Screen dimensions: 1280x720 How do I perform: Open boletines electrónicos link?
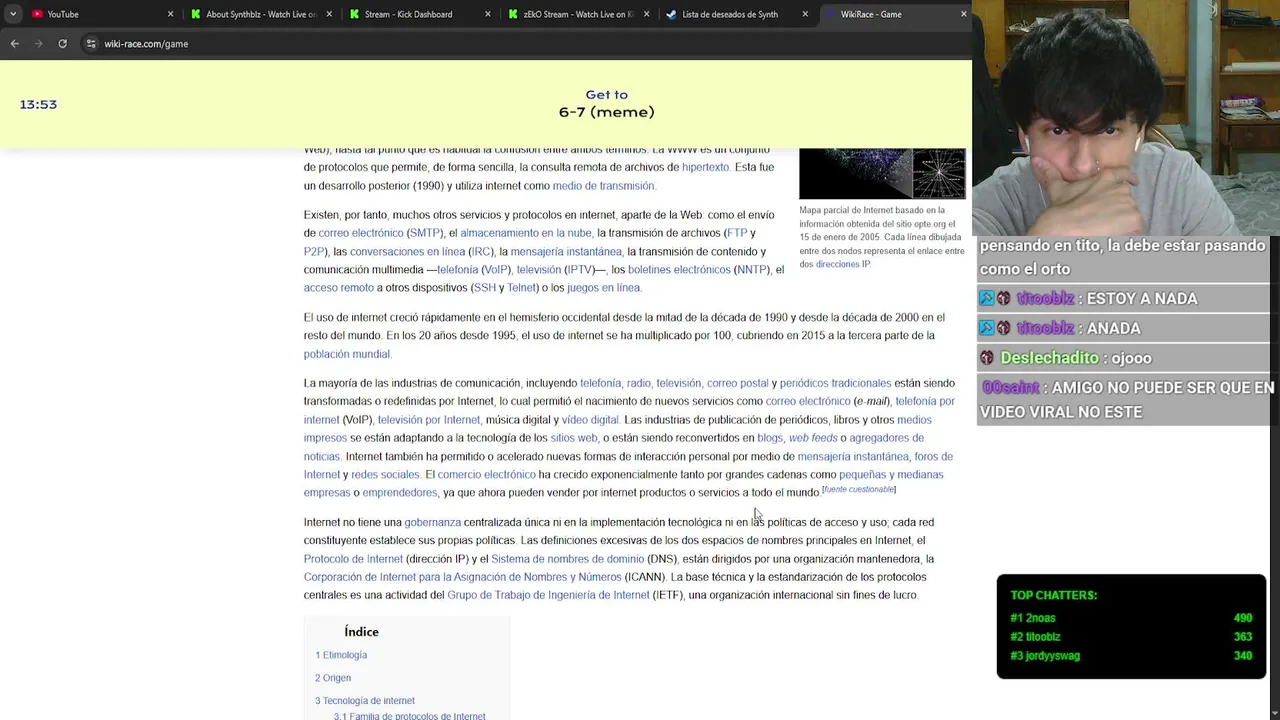(x=679, y=270)
